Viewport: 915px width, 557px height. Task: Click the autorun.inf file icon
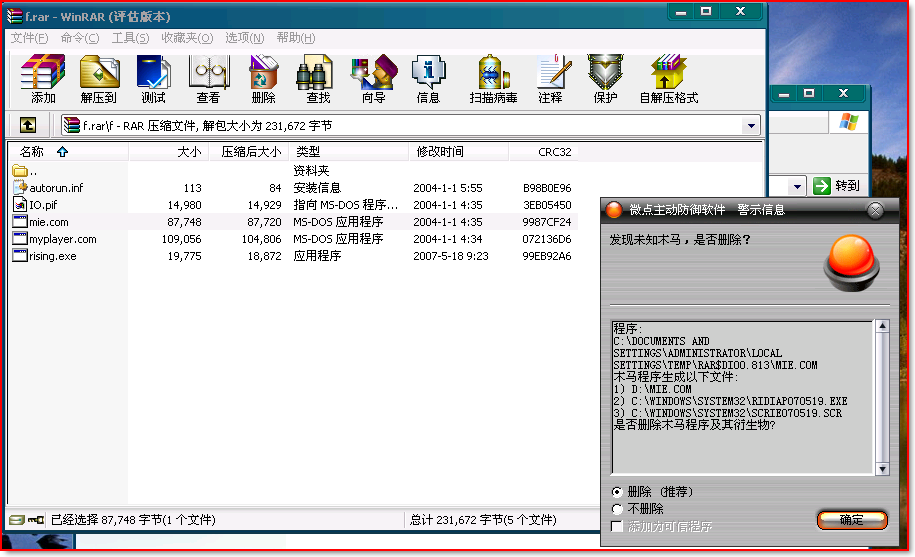(x=20, y=187)
